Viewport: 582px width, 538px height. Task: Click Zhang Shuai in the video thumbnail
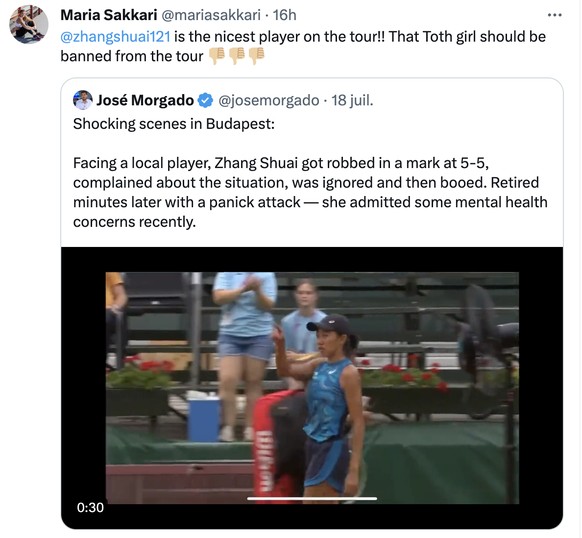pyautogui.click(x=325, y=405)
